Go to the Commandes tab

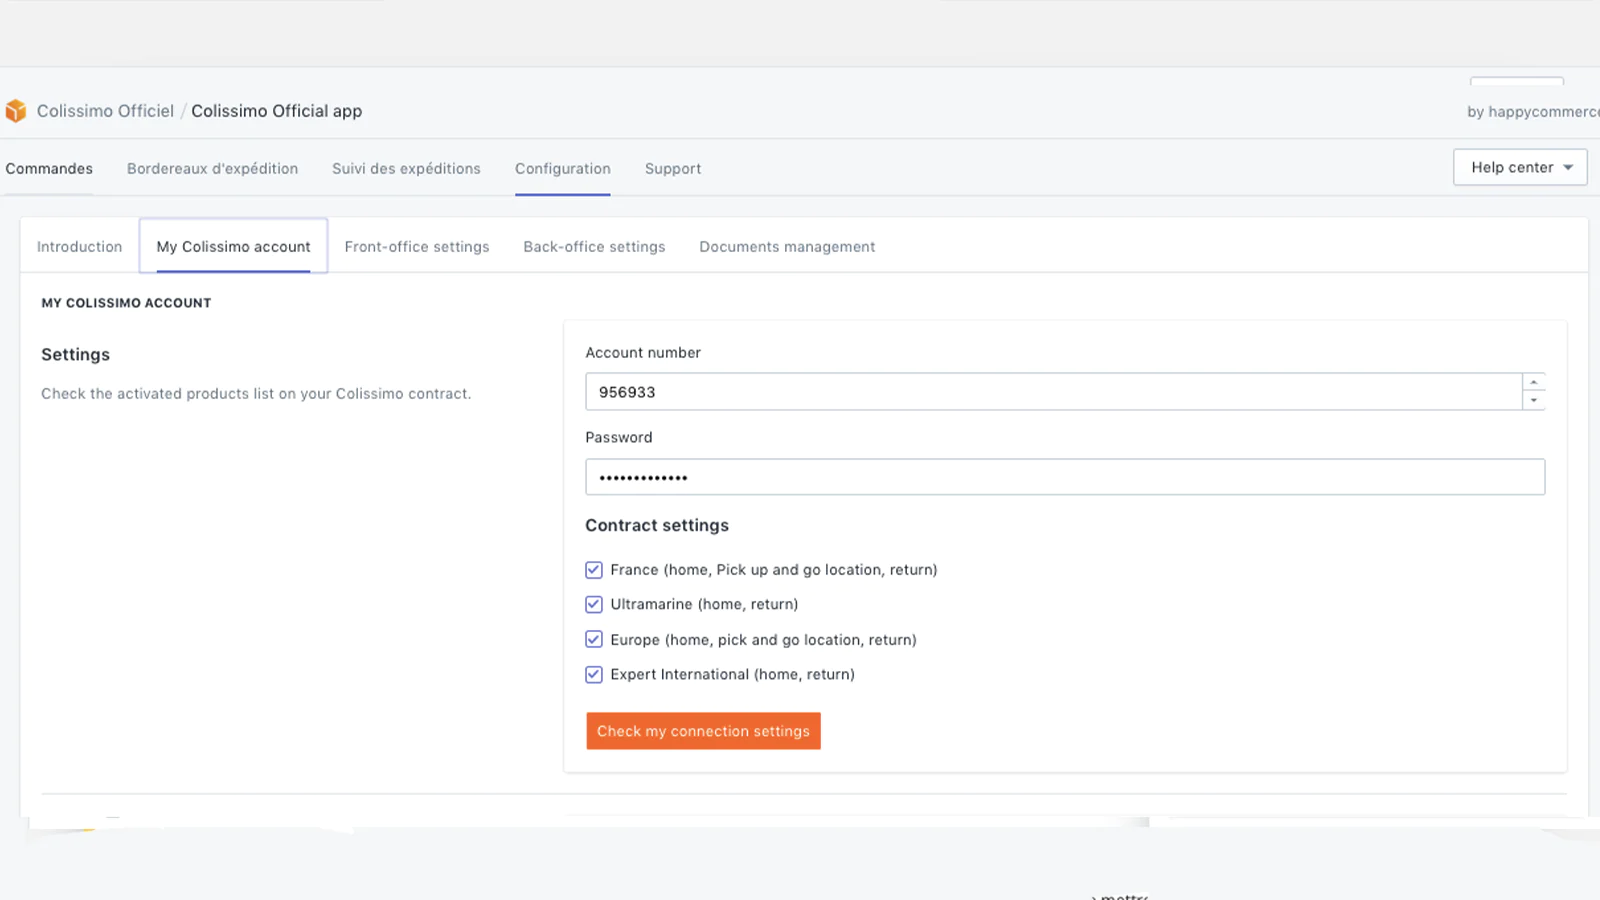tap(49, 169)
